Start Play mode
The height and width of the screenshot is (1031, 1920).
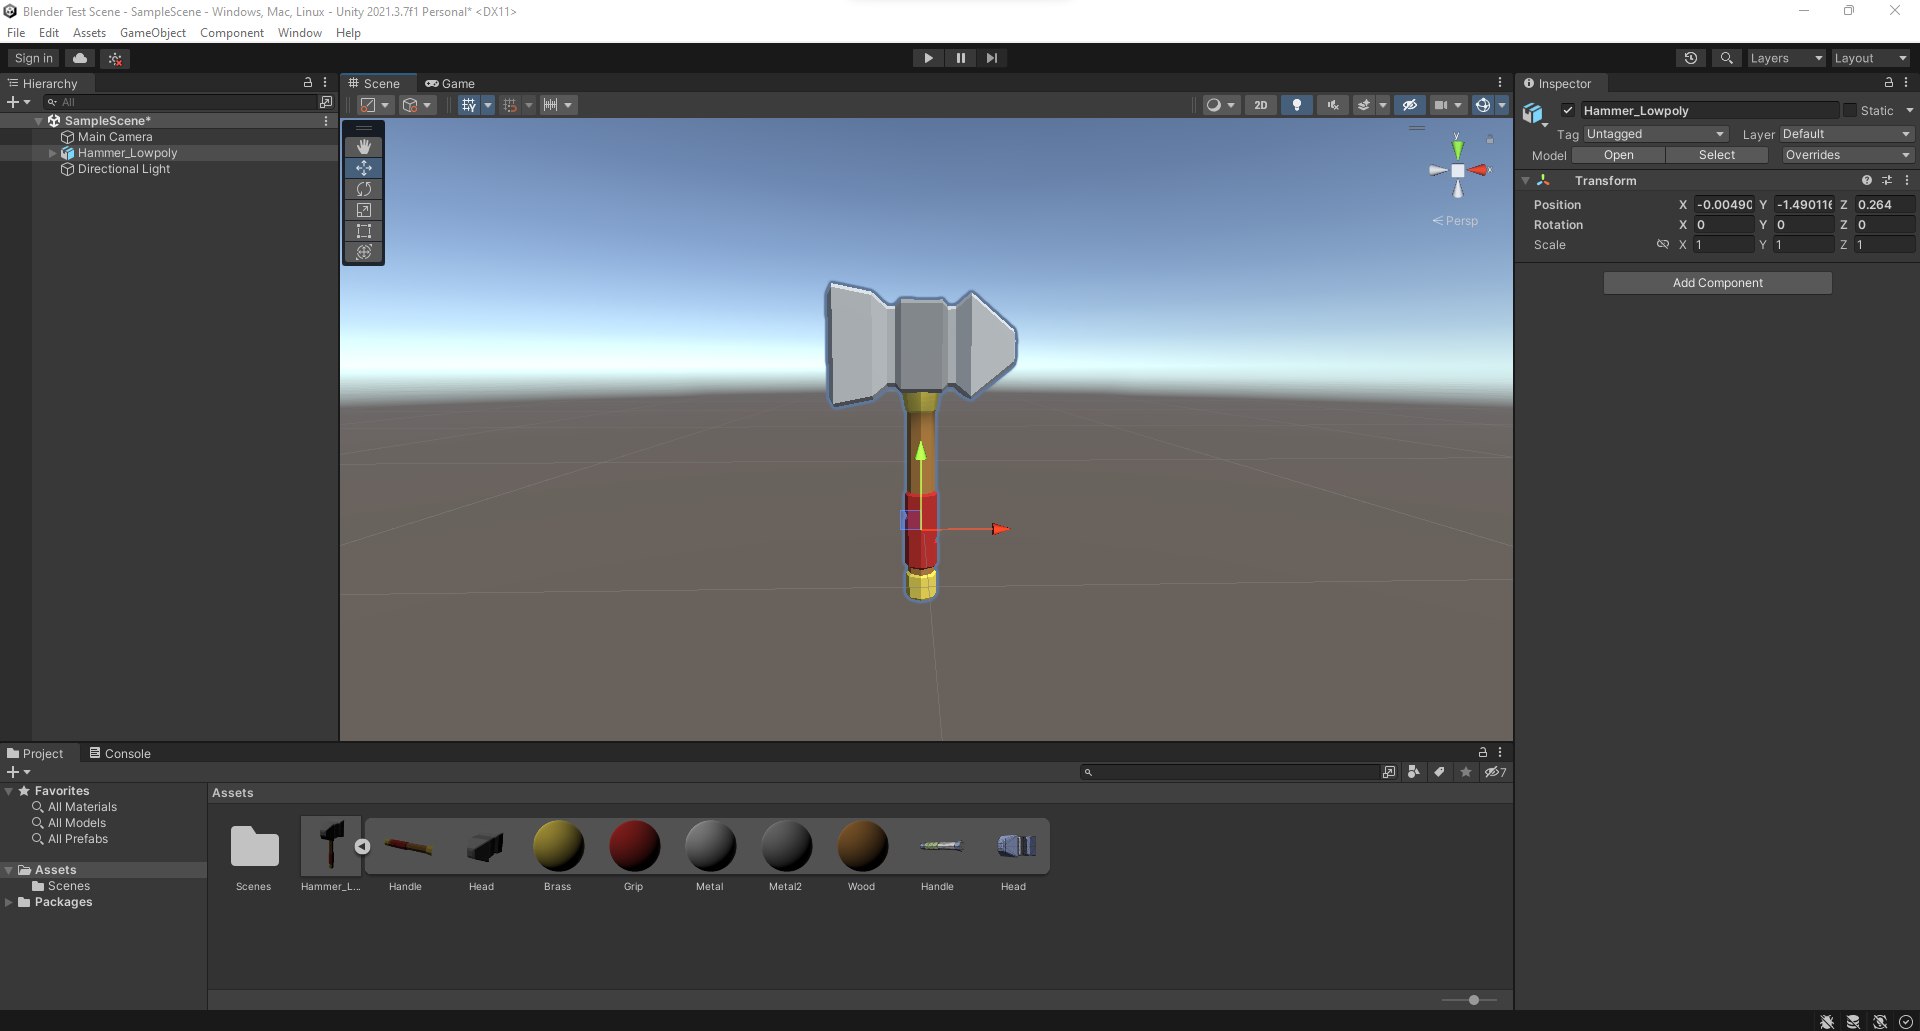(x=928, y=58)
